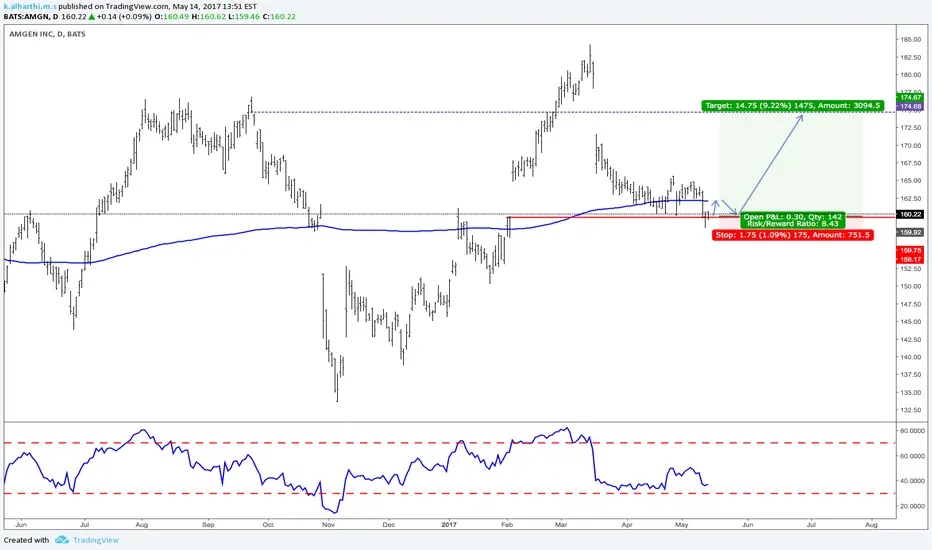Open the k.alharthi.m.s author link
This screenshot has height=550, width=932.
pos(30,7)
